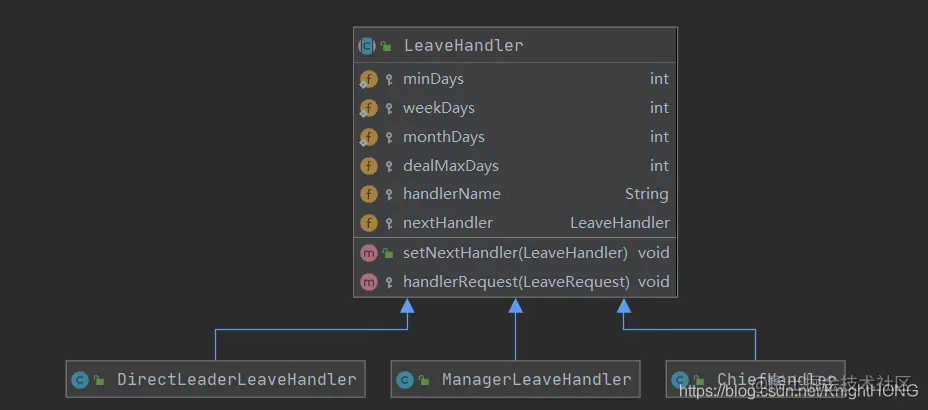Screen dimensions: 928x410
Task: Click the class icon of DirectLeaderLeaveHandler
Action: [x=80, y=380]
